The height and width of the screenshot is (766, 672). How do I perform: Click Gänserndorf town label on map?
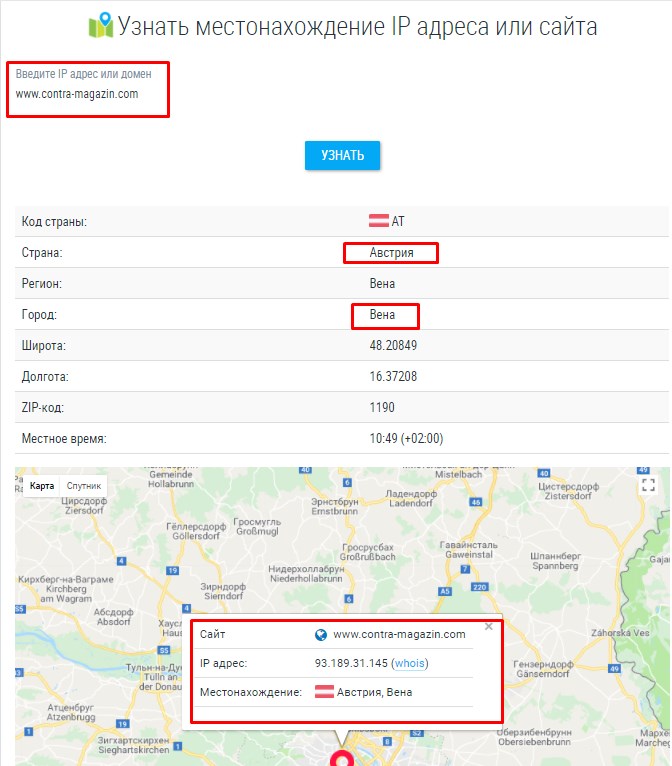543,674
